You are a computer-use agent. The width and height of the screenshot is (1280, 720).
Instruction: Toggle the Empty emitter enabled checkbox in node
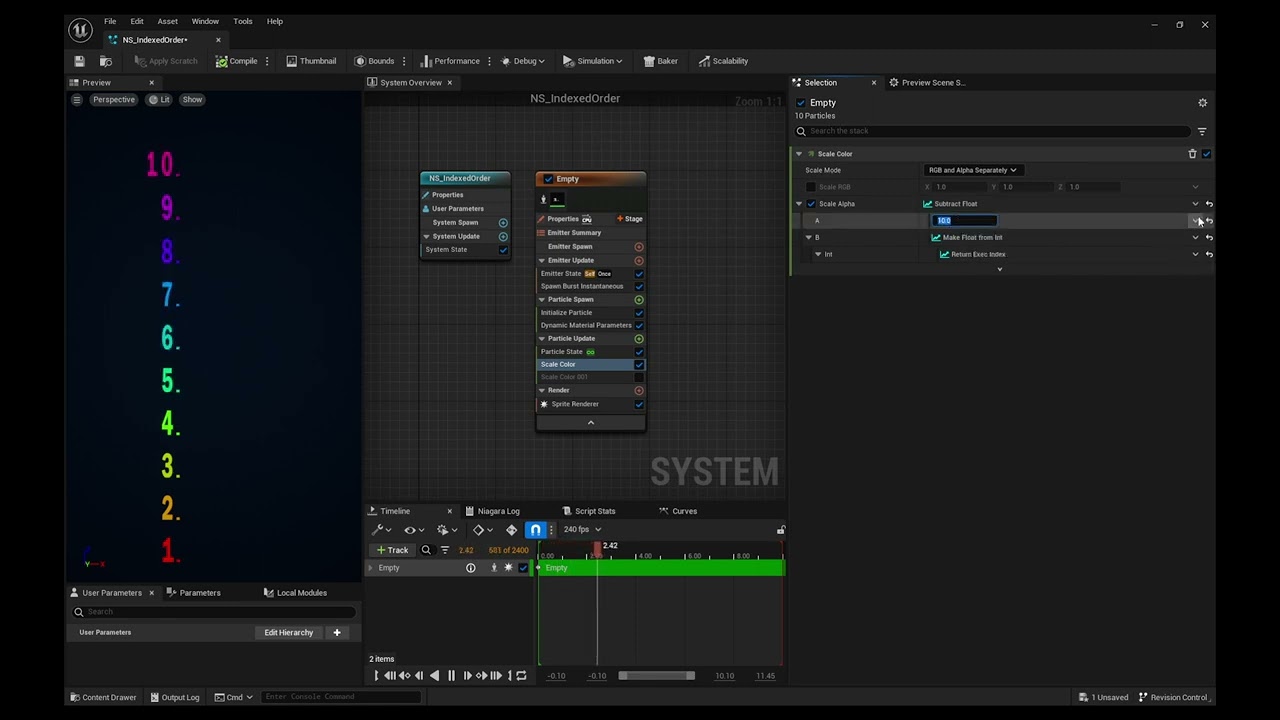(548, 179)
